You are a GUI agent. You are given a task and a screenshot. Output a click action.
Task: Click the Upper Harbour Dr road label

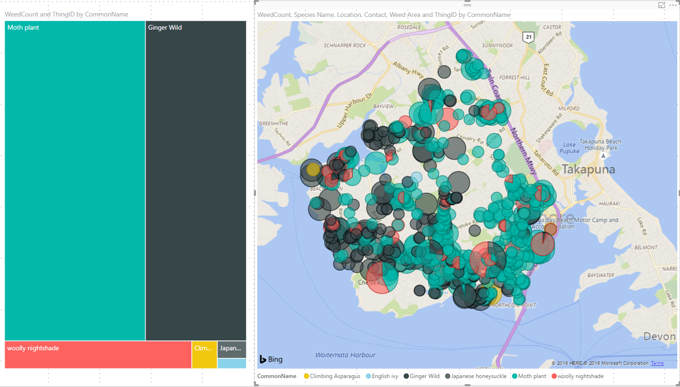(x=355, y=111)
